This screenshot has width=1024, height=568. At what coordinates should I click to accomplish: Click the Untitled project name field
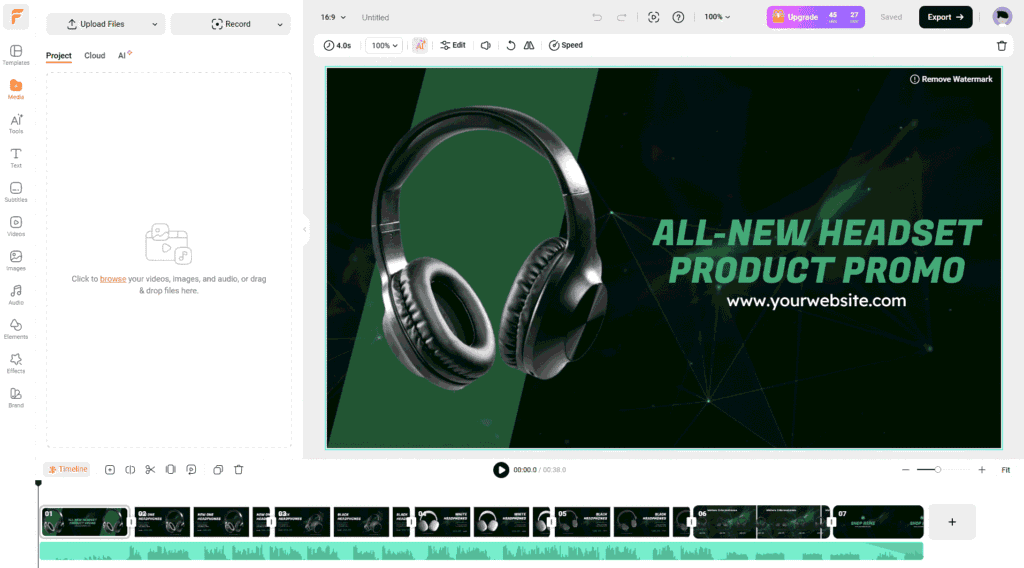tap(376, 18)
